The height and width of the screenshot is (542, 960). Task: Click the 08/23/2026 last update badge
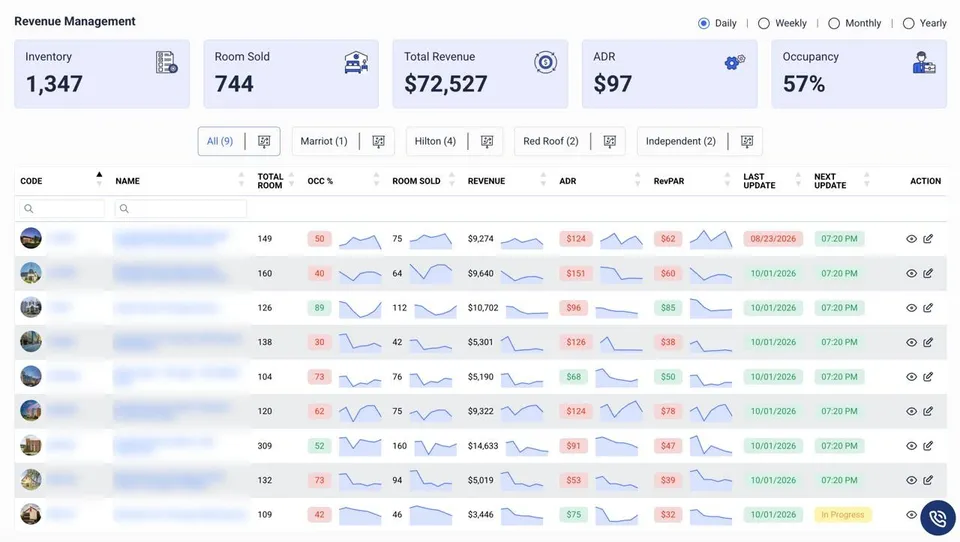(x=773, y=239)
